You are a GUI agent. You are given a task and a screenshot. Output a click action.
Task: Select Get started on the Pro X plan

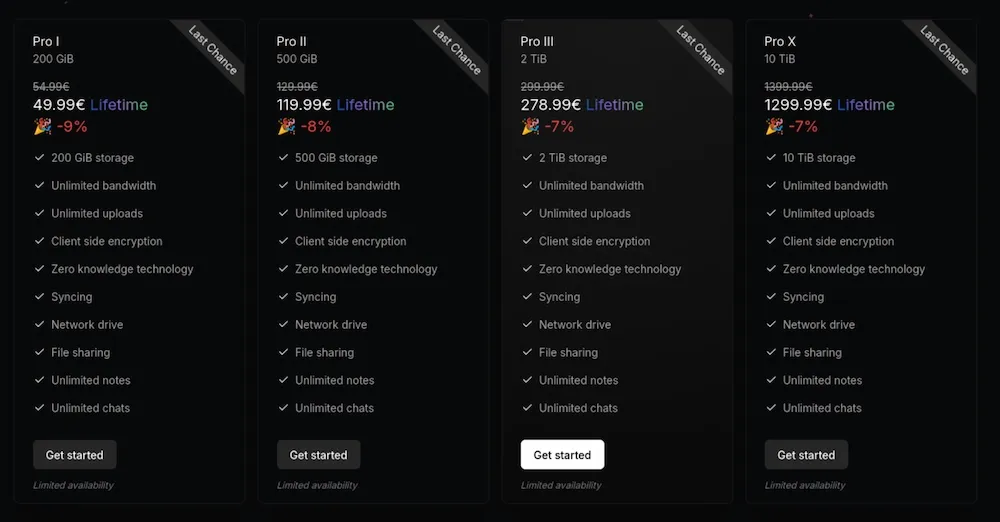click(806, 455)
